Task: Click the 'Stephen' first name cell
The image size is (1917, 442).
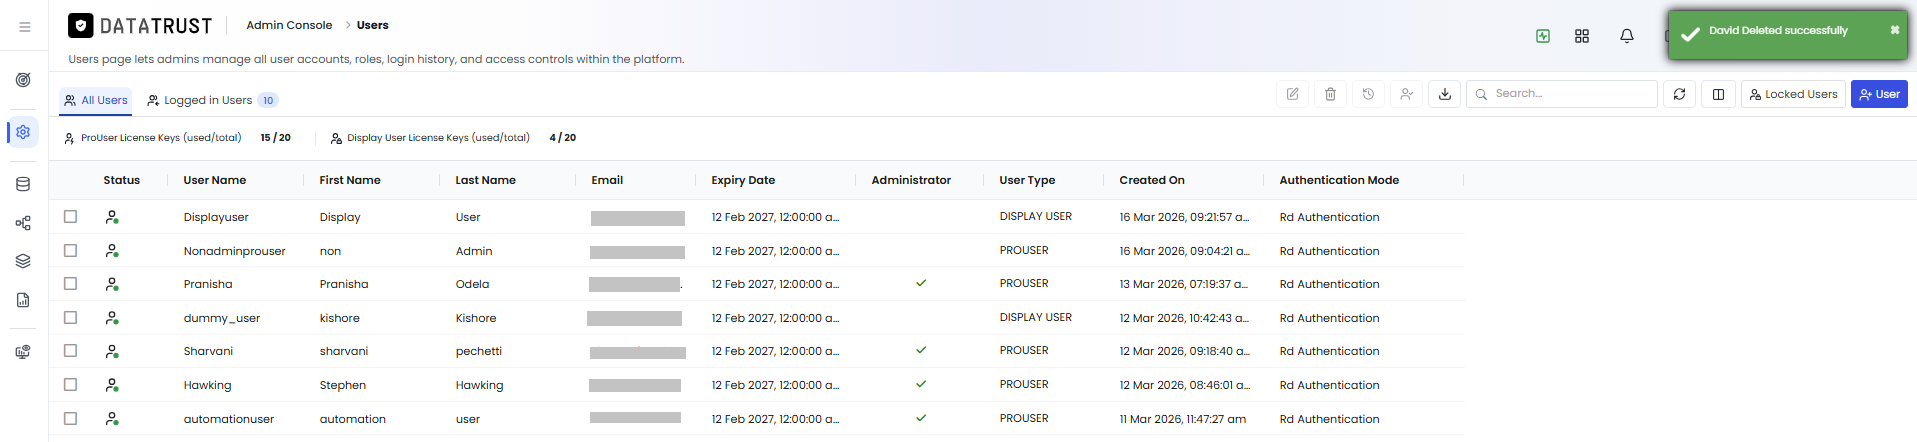Action: point(342,385)
